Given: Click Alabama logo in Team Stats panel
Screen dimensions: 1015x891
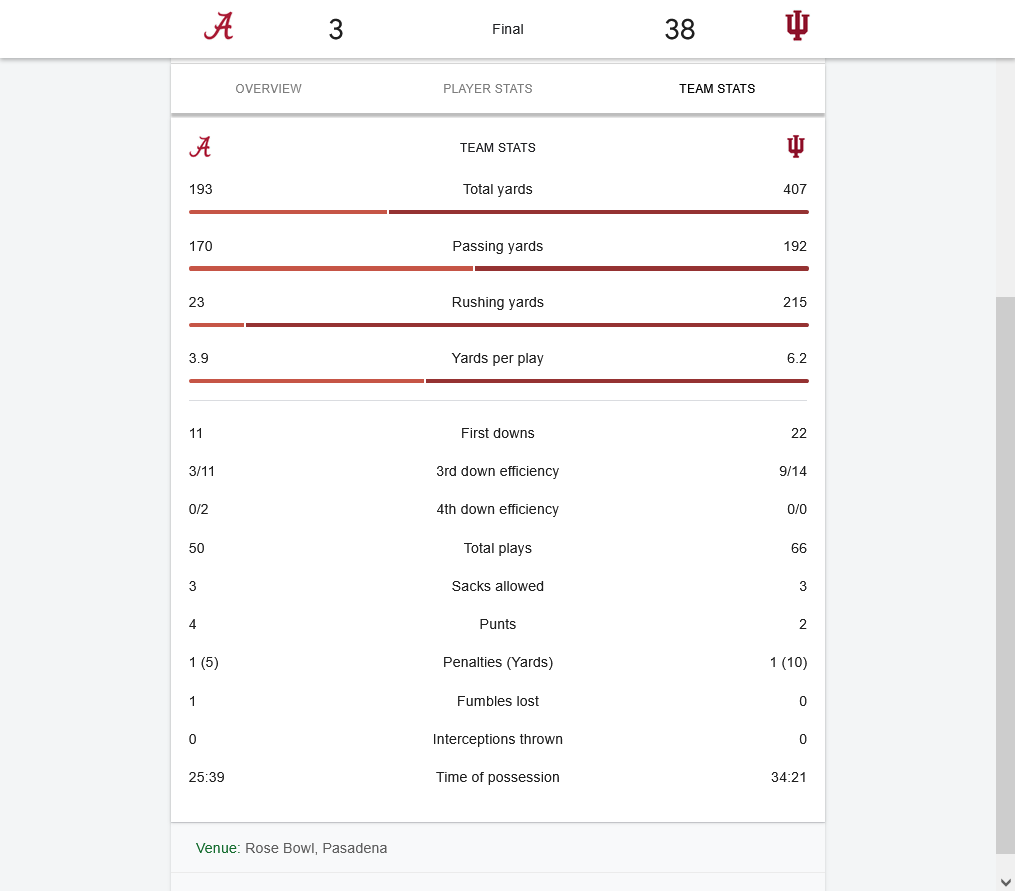Looking at the screenshot, I should tap(200, 147).
